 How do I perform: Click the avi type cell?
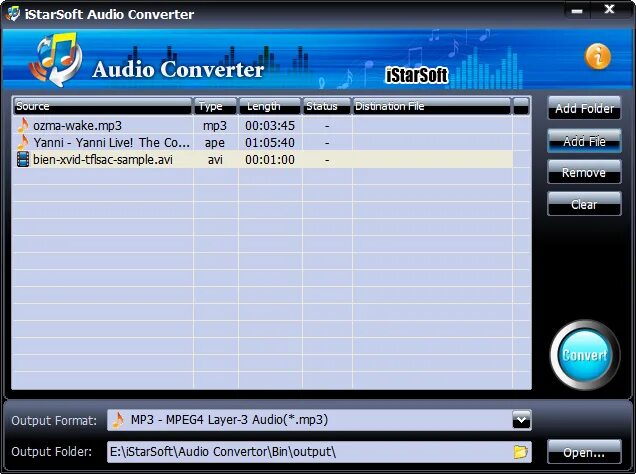pos(215,159)
